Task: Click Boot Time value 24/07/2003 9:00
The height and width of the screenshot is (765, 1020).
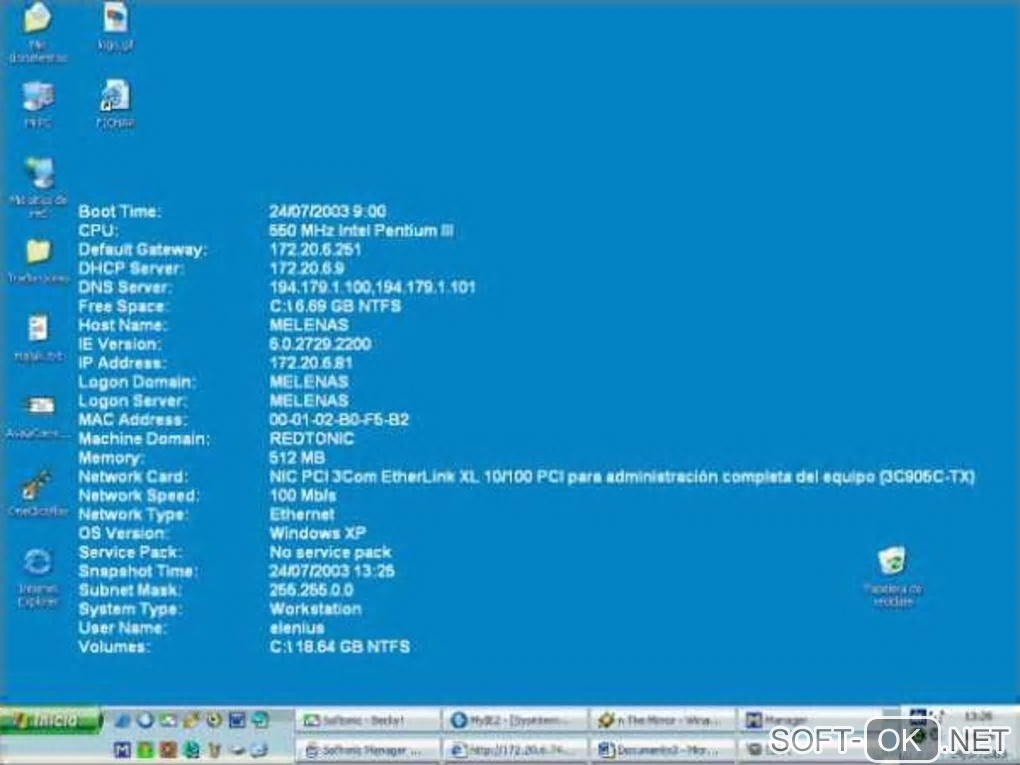Action: click(327, 211)
